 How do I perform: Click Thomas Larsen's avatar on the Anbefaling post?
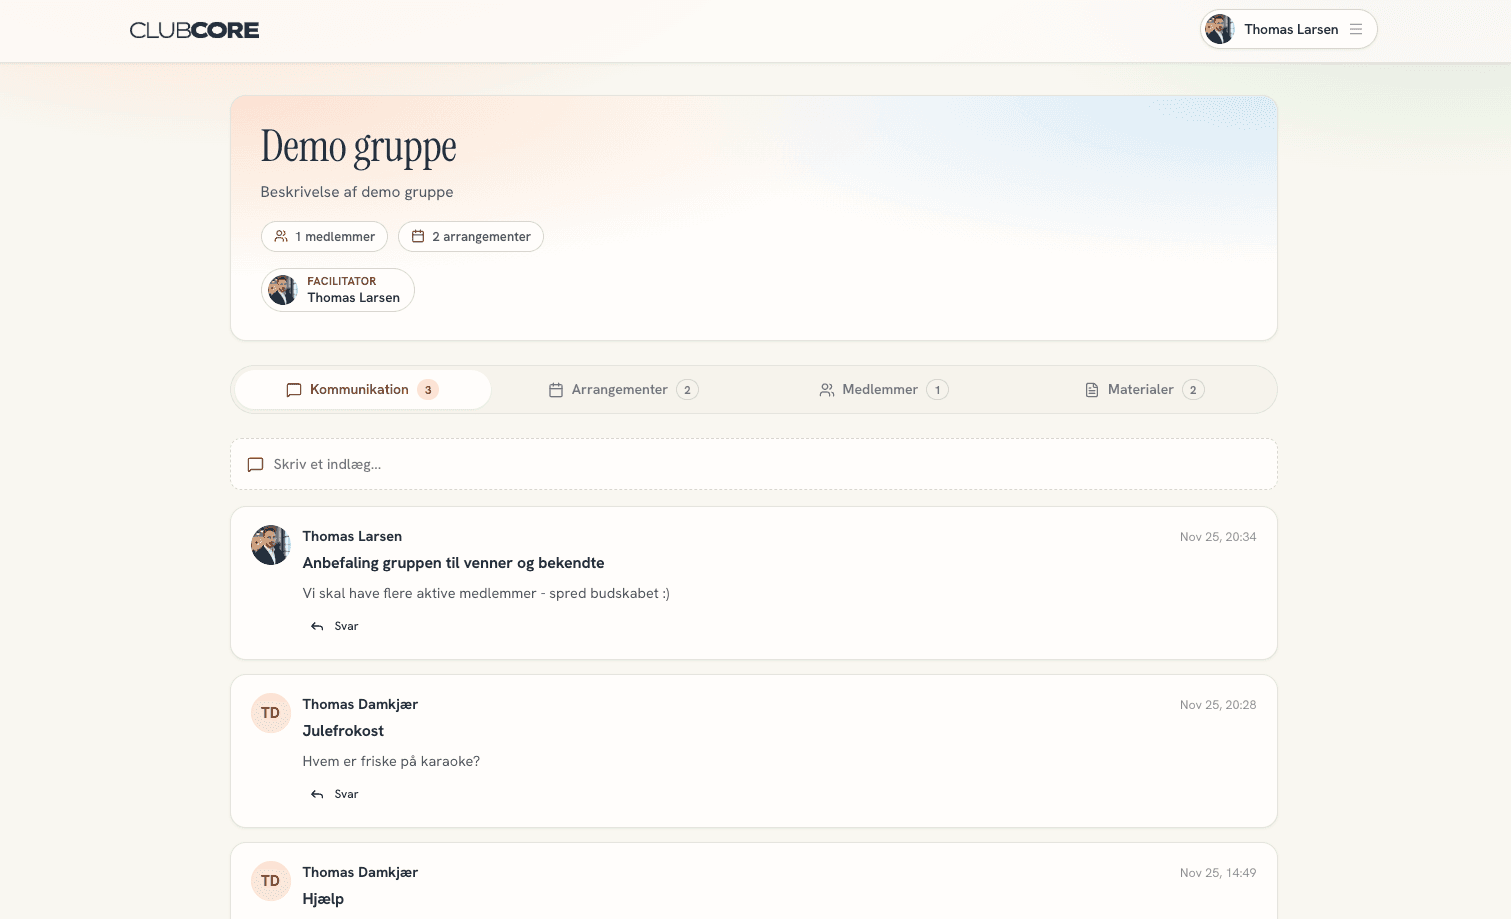click(270, 545)
